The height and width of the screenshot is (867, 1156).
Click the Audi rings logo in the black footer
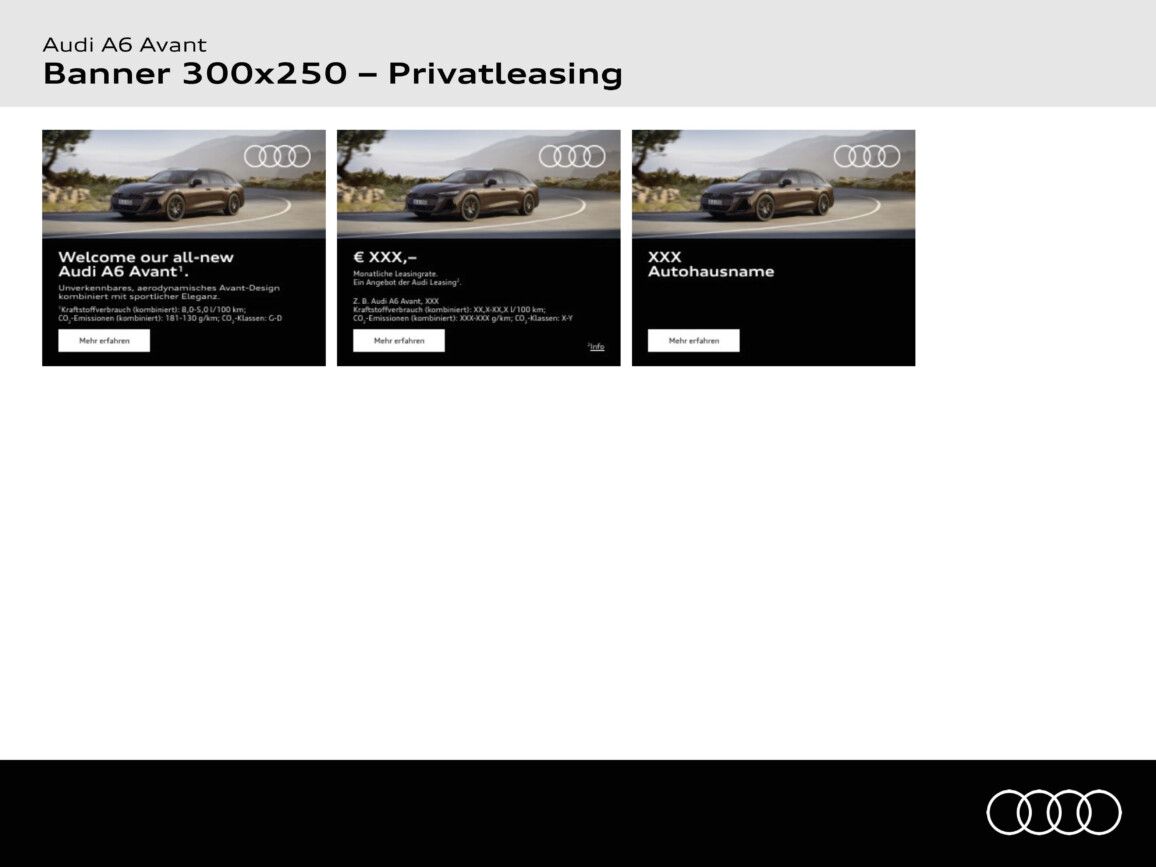(x=1053, y=811)
